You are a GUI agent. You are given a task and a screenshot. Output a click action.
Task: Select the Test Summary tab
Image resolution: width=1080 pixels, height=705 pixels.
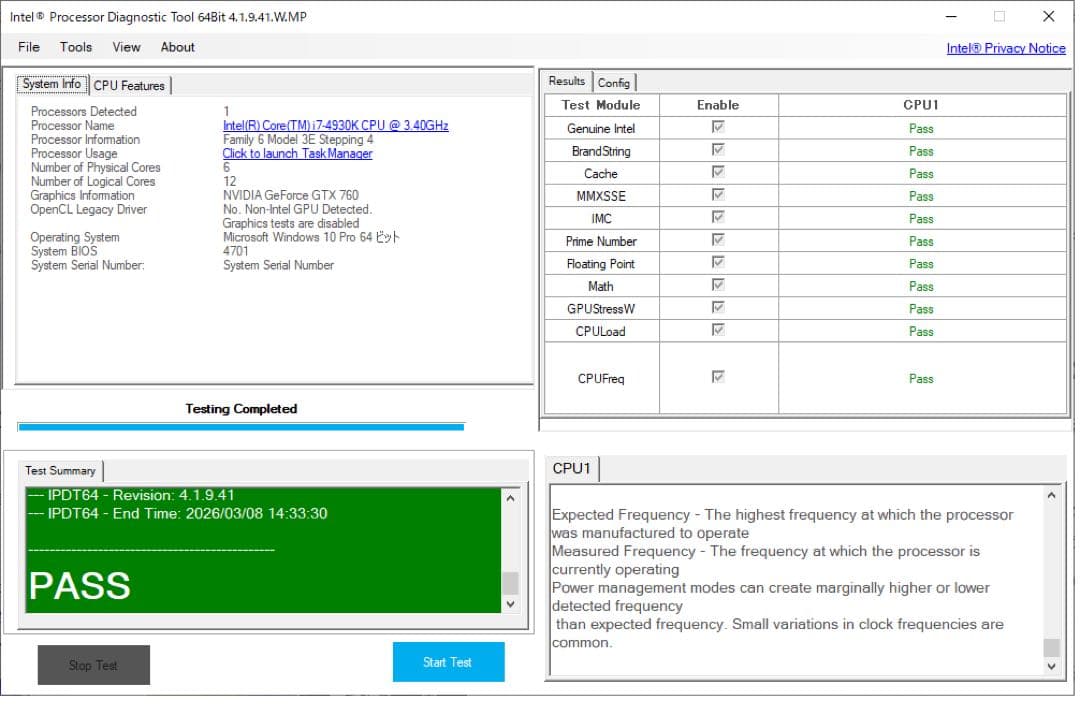click(x=60, y=471)
